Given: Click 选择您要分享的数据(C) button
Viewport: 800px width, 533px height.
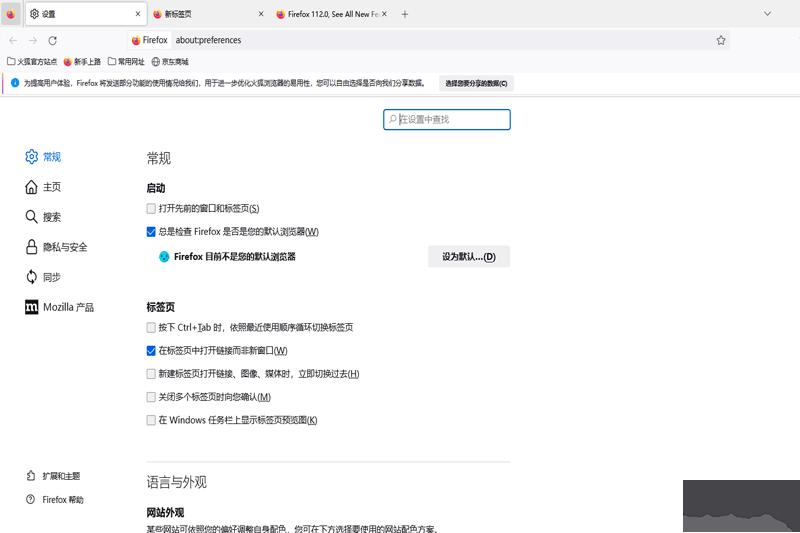Looking at the screenshot, I should click(476, 83).
